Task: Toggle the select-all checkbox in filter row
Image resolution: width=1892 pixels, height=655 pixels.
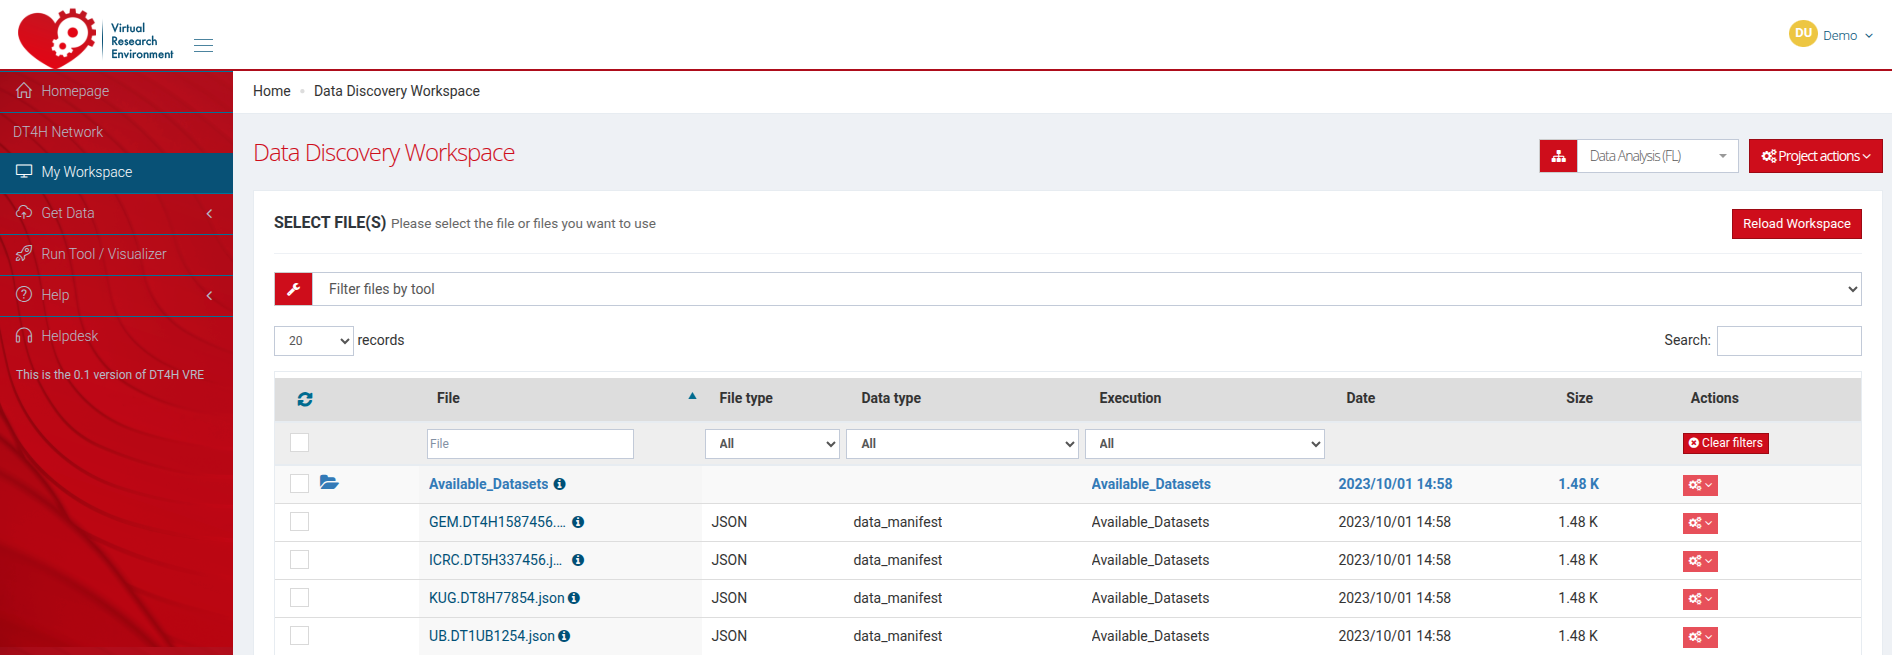Action: click(299, 443)
